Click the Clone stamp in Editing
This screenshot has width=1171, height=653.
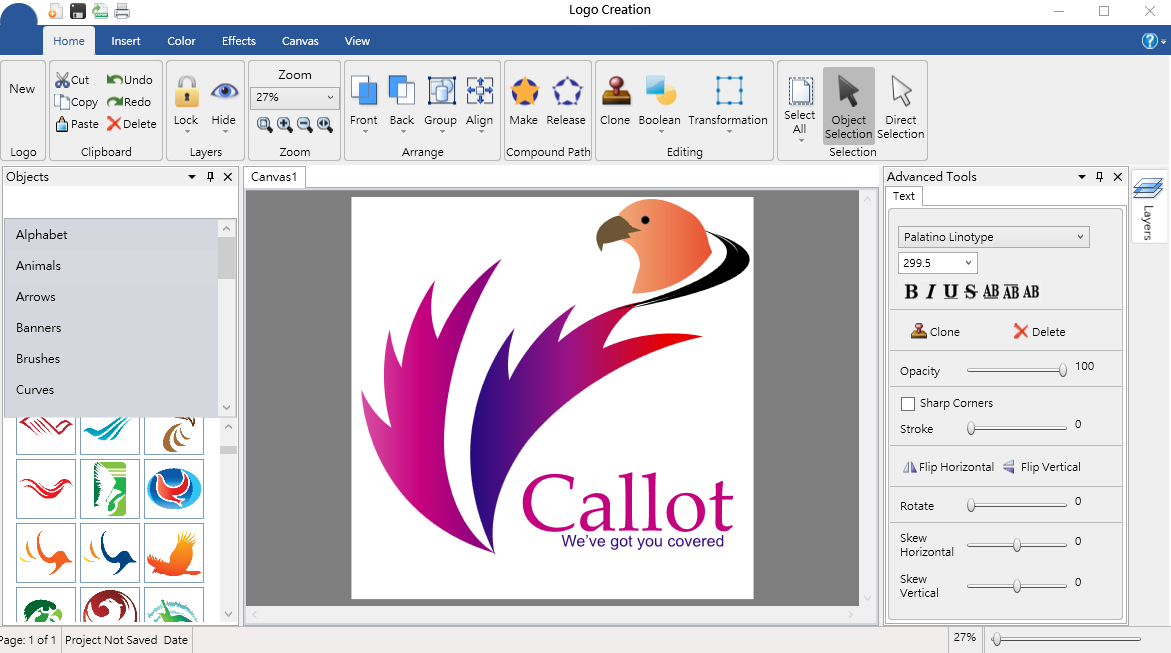pyautogui.click(x=615, y=101)
